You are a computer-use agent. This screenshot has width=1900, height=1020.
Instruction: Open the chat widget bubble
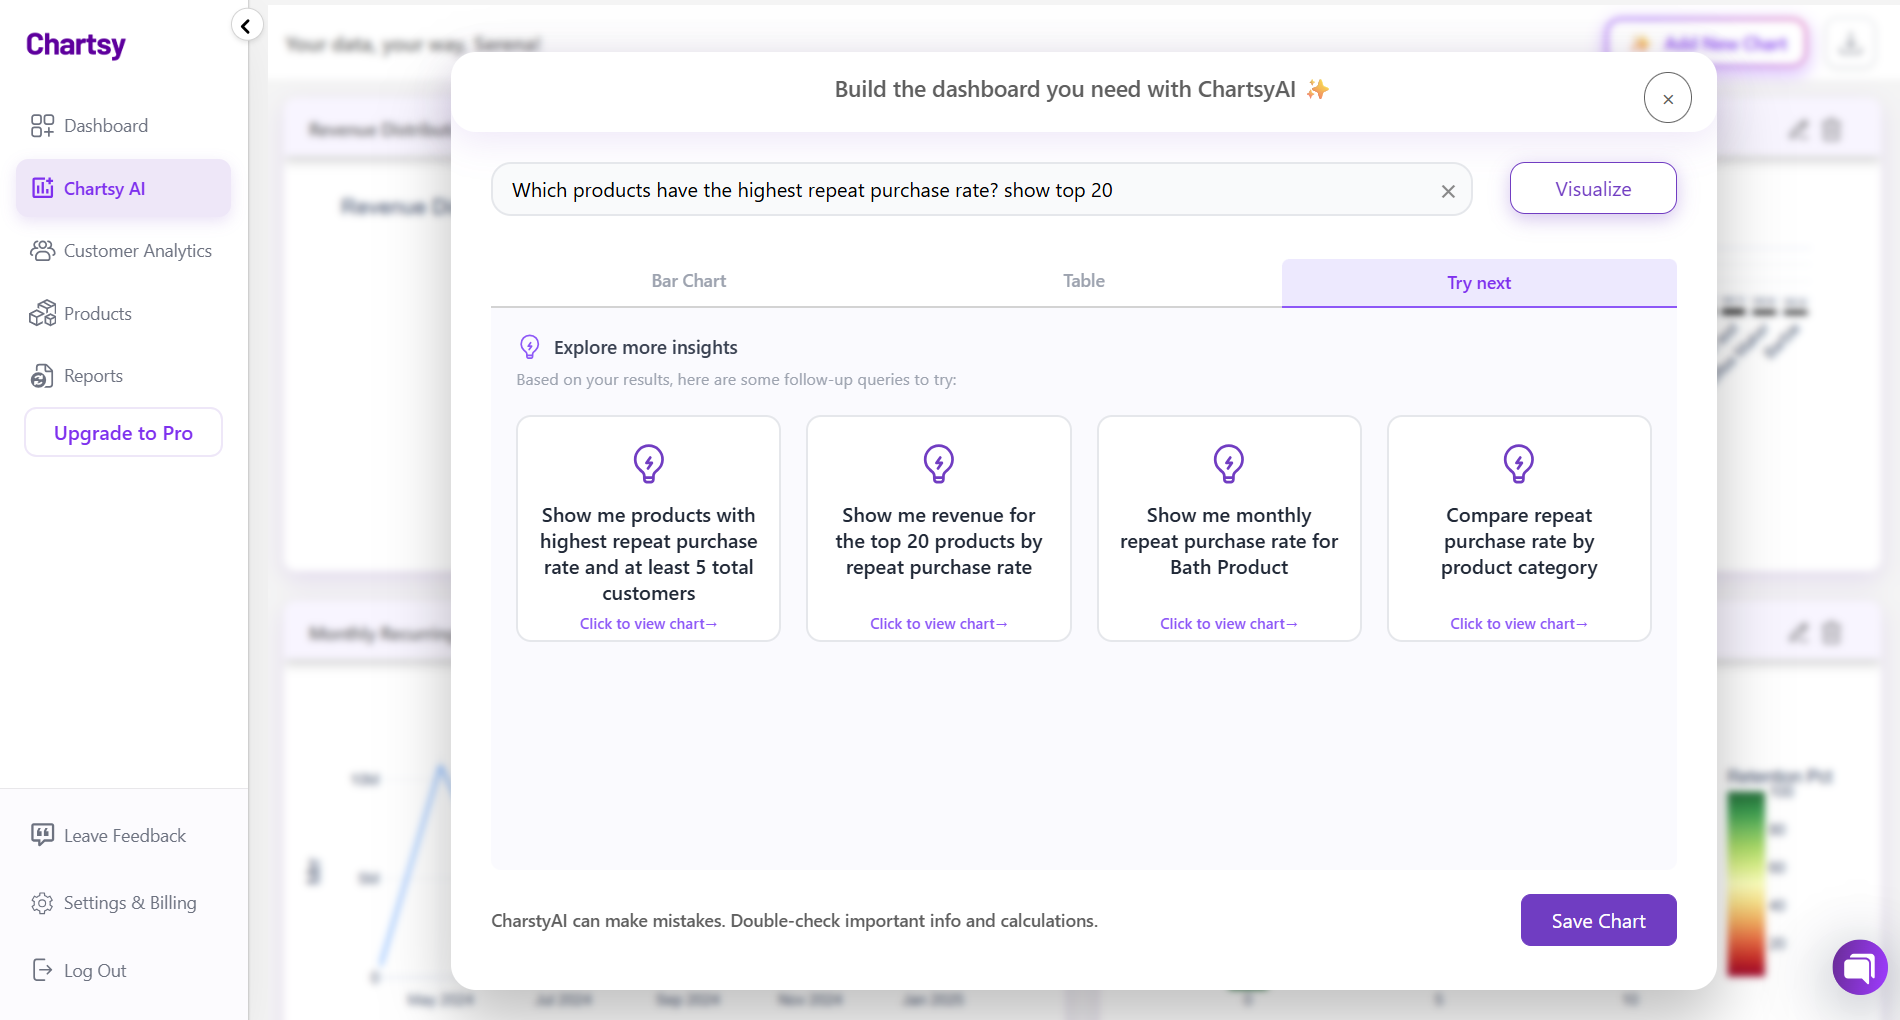coord(1859,966)
